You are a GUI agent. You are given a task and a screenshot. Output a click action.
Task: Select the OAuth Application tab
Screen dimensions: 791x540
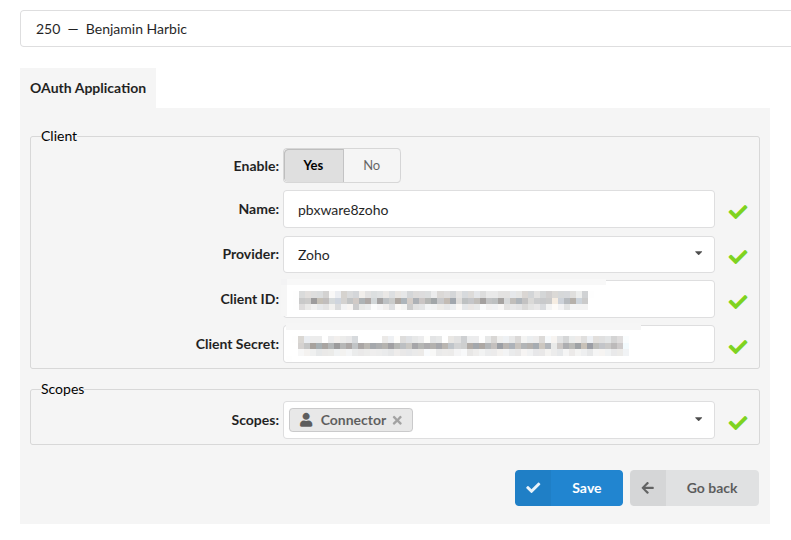88,88
